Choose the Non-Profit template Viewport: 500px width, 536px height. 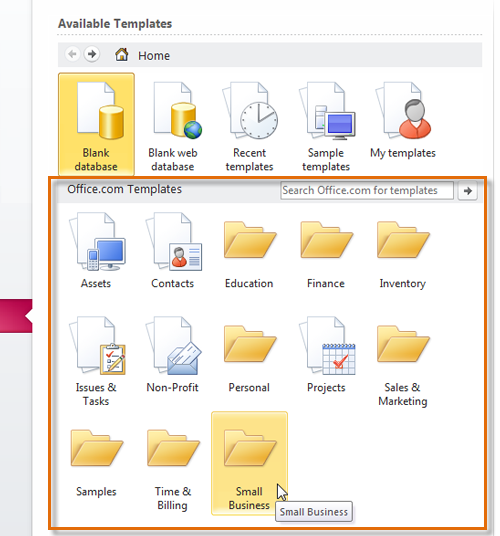(173, 356)
